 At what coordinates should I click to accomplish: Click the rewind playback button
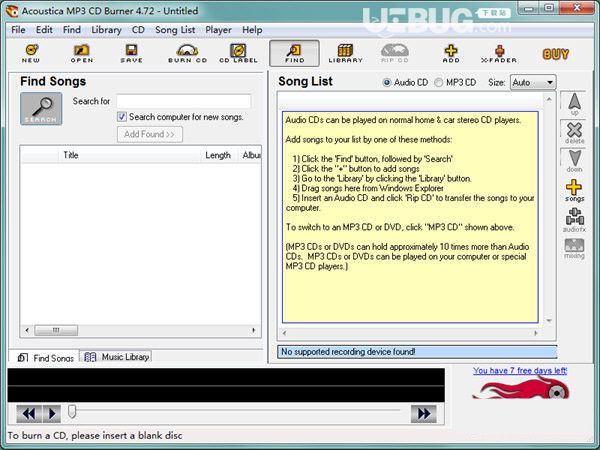pyautogui.click(x=29, y=414)
